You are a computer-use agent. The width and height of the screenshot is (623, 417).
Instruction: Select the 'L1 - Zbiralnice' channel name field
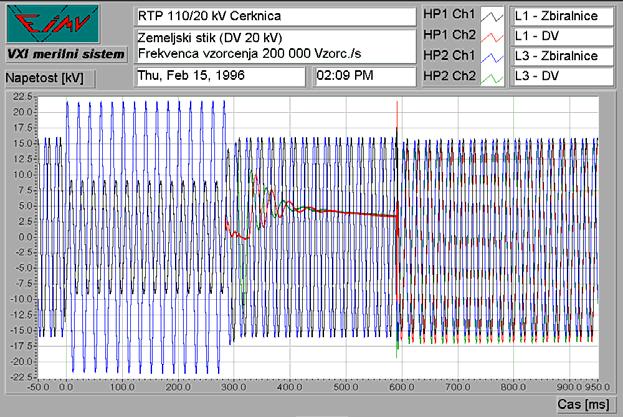click(x=562, y=16)
